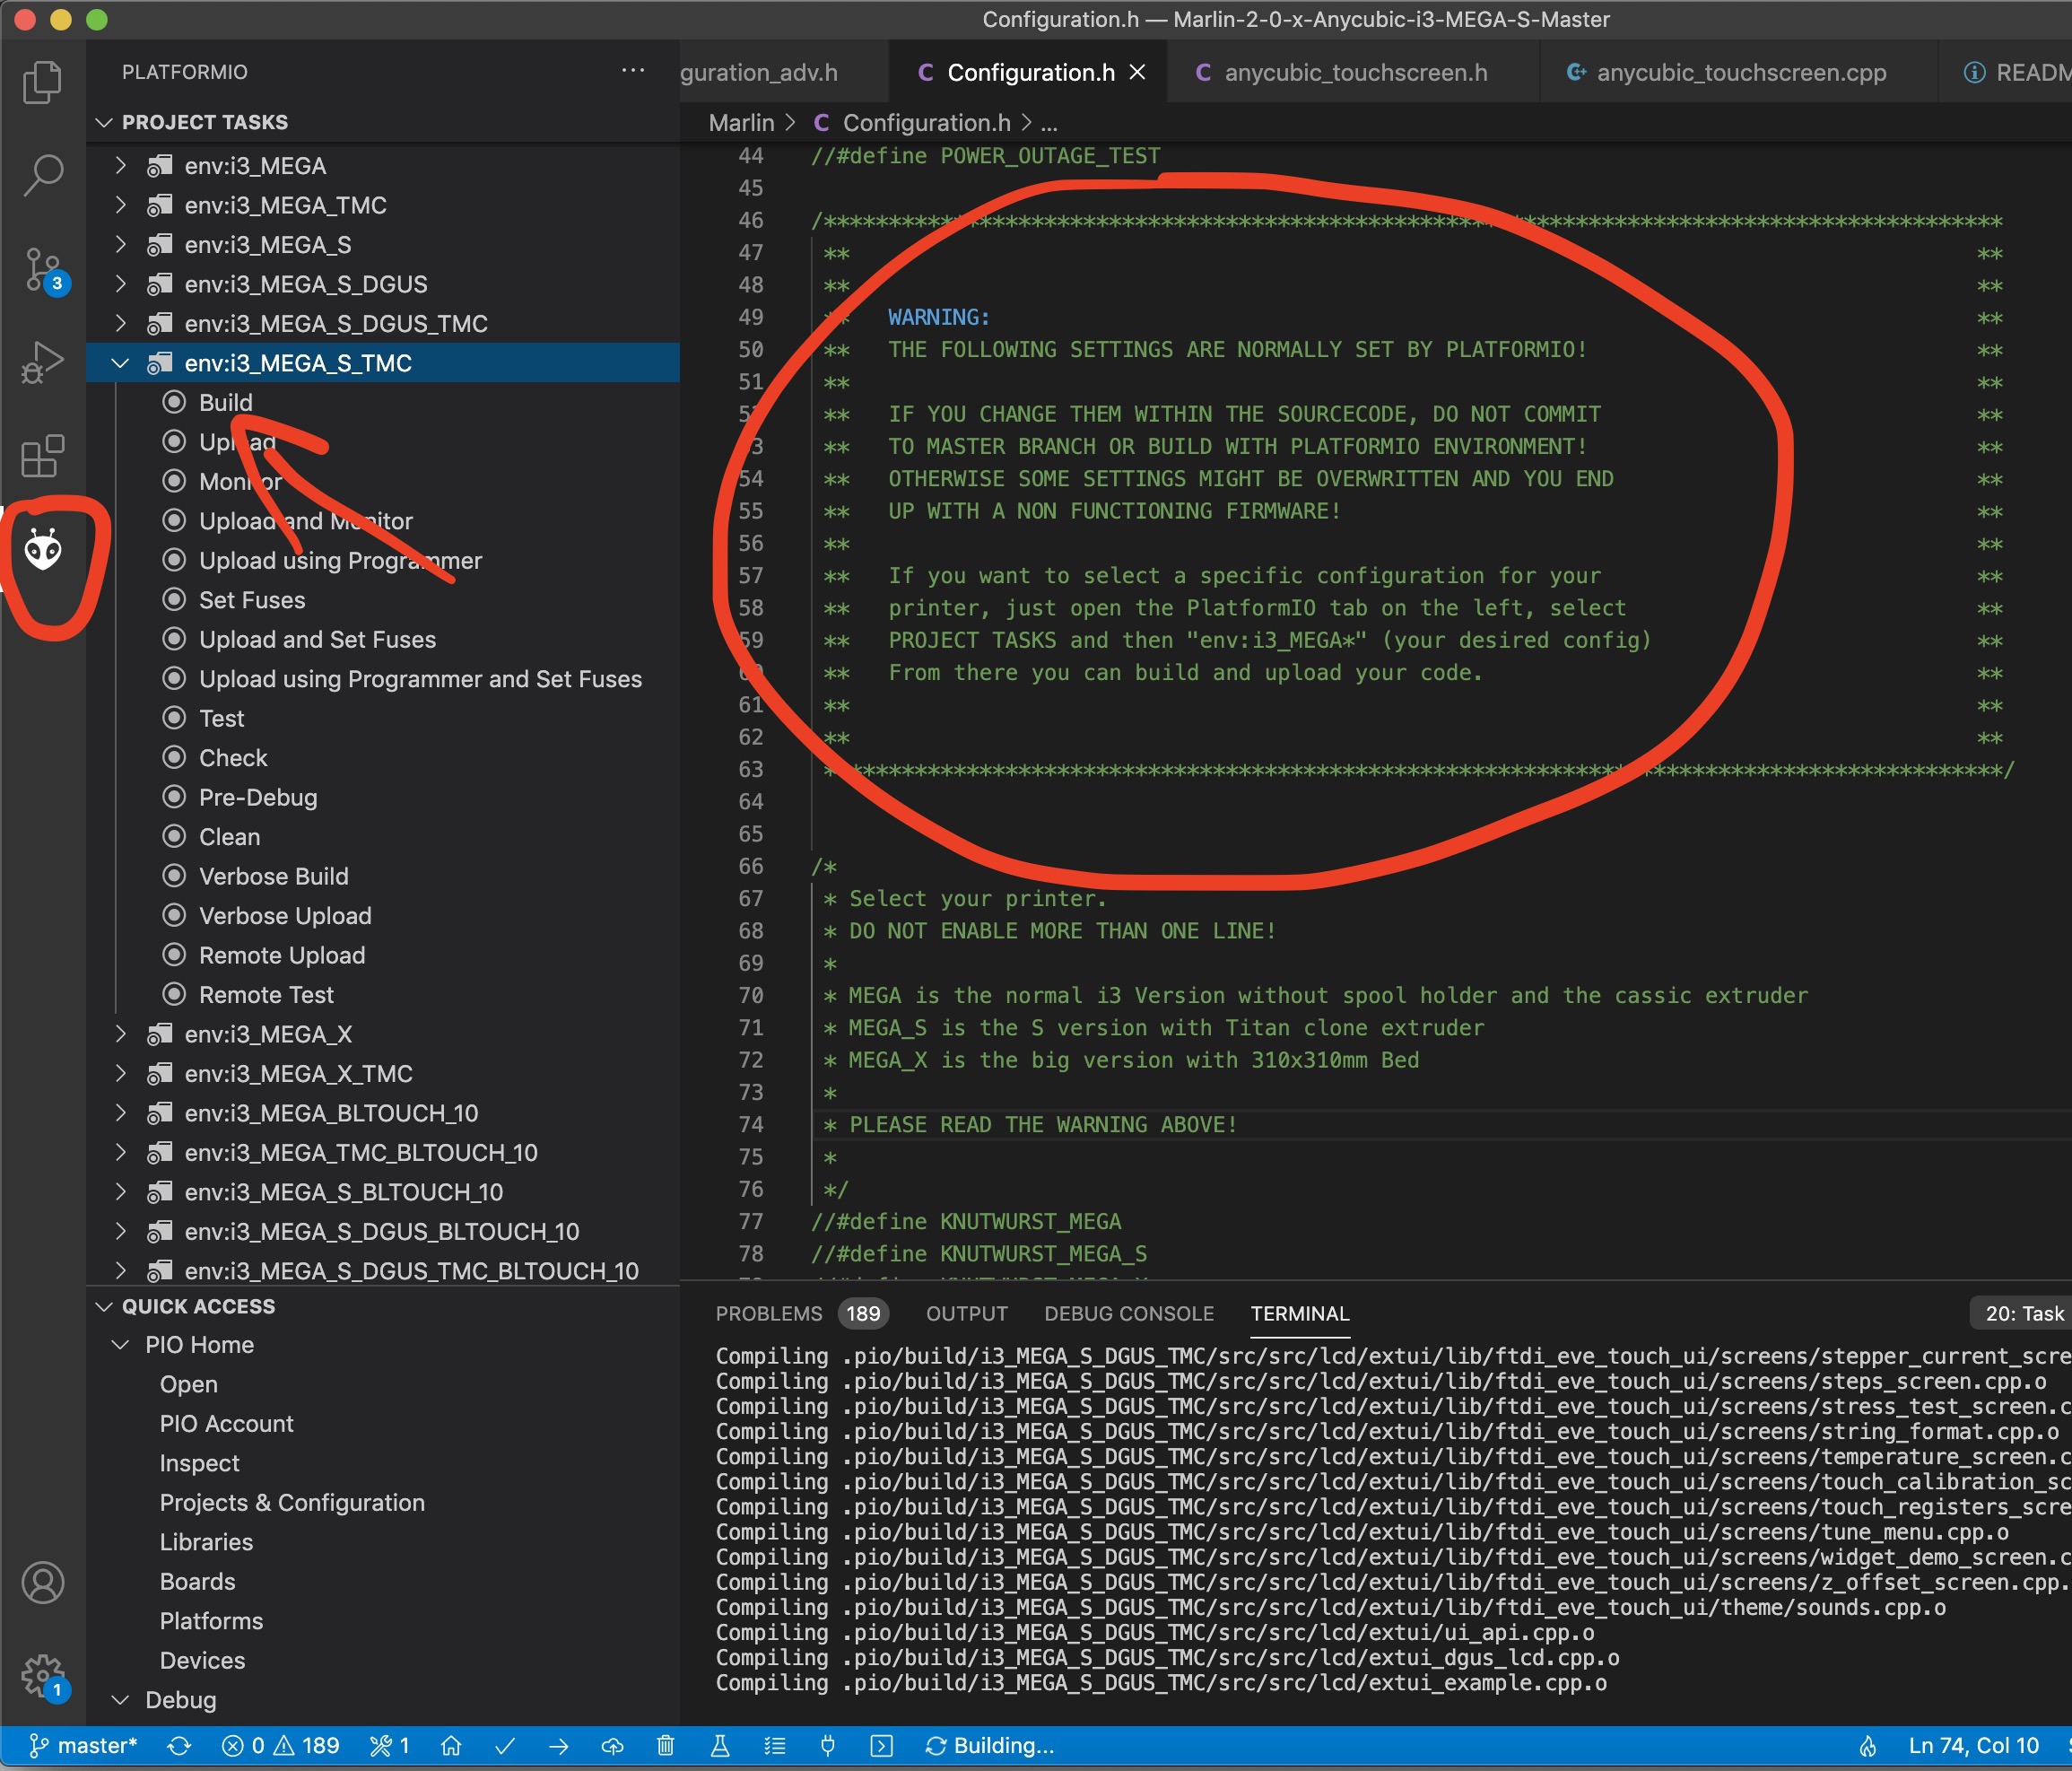The width and height of the screenshot is (2072, 1771).
Task: Open the DEBUG CONSOLE panel tab
Action: [1128, 1313]
